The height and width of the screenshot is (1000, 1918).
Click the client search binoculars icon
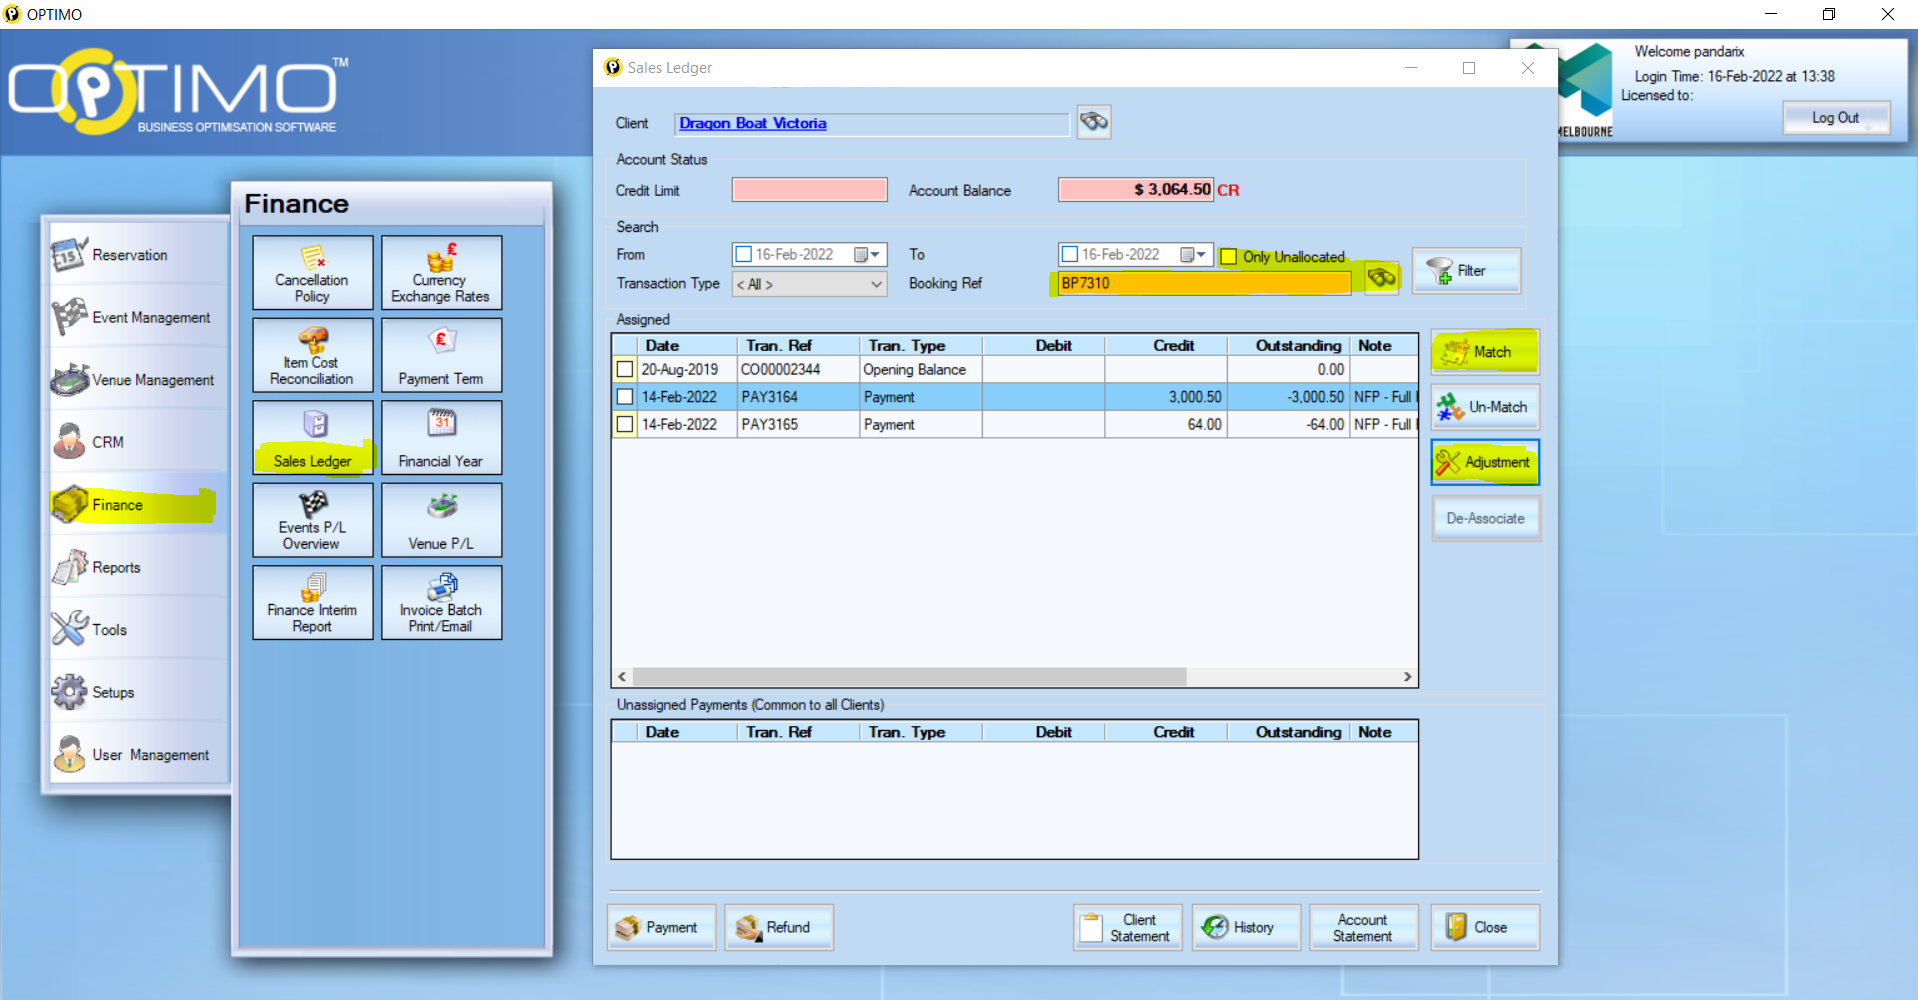[x=1094, y=122]
